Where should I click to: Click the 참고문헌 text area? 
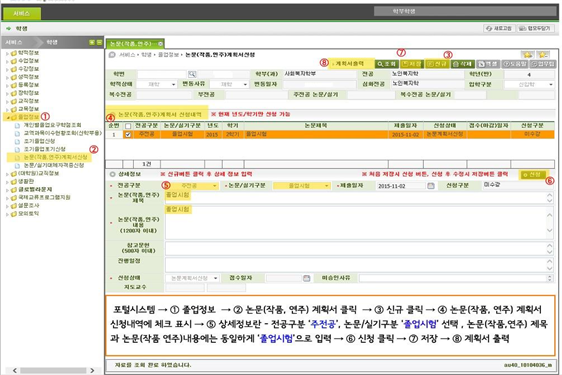click(359, 248)
